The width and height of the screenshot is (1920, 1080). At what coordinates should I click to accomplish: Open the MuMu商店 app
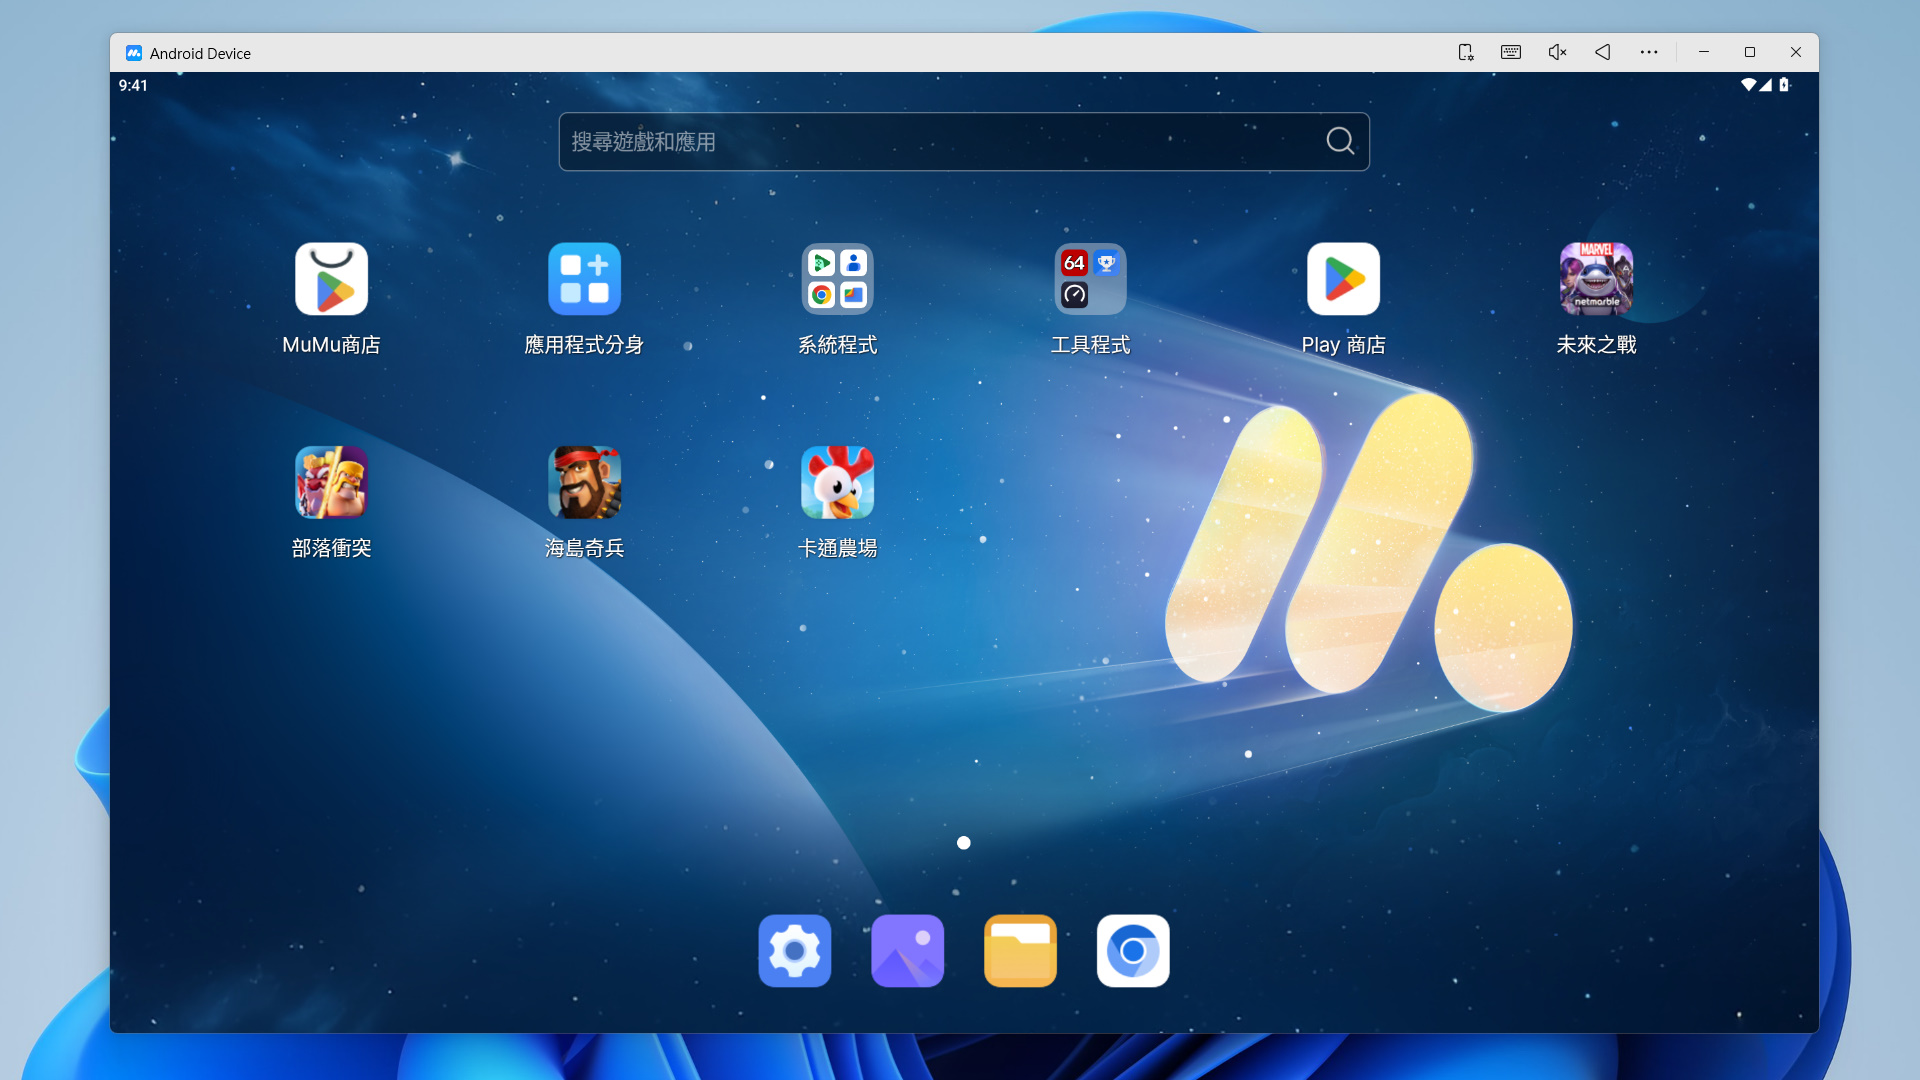point(331,279)
